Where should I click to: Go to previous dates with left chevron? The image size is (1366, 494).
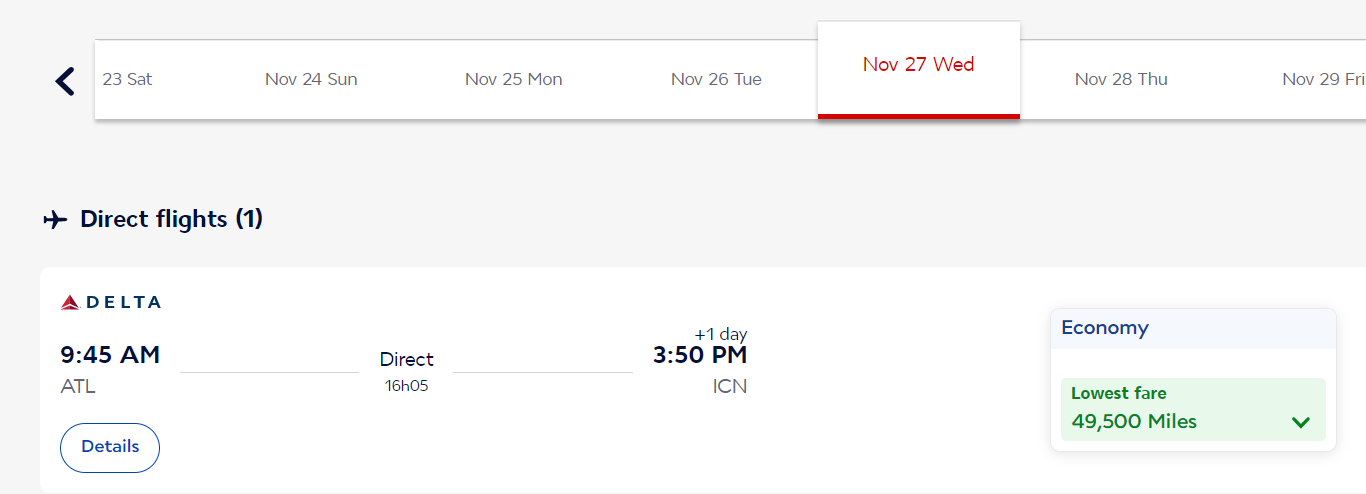pyautogui.click(x=65, y=81)
